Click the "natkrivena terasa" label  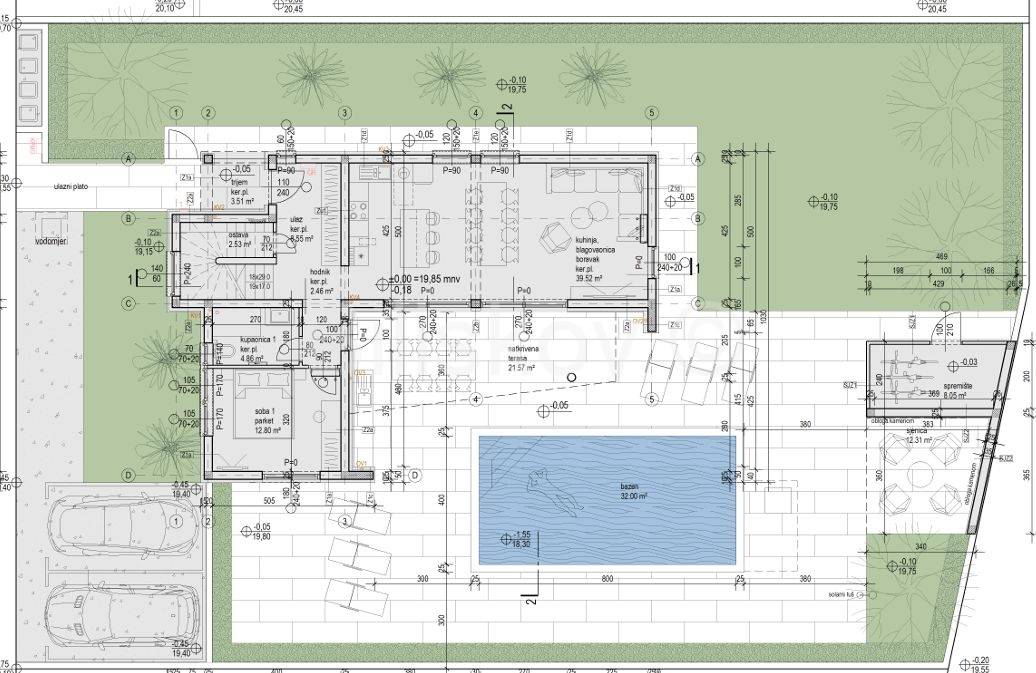pyautogui.click(x=523, y=359)
